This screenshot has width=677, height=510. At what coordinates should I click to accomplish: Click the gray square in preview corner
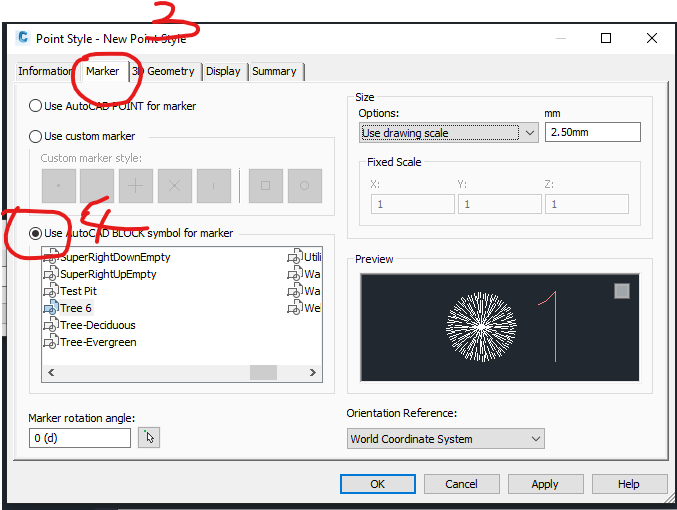[x=622, y=291]
